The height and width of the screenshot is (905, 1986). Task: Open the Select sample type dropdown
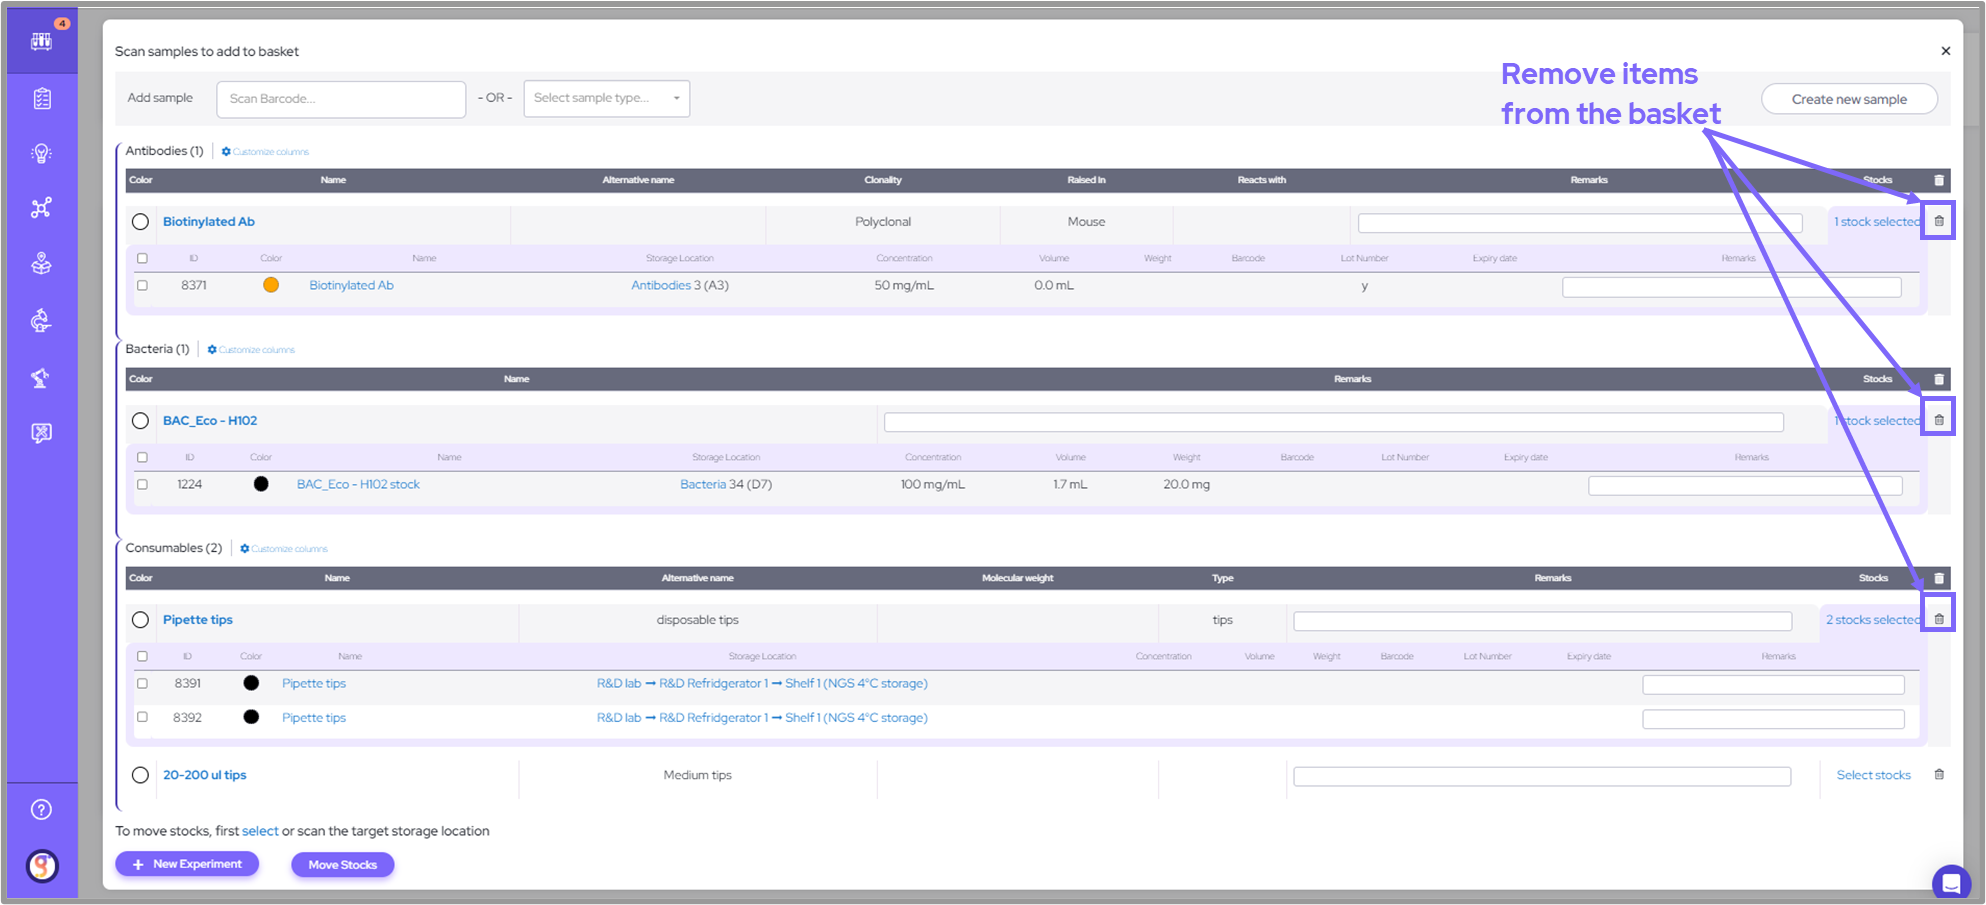606,98
